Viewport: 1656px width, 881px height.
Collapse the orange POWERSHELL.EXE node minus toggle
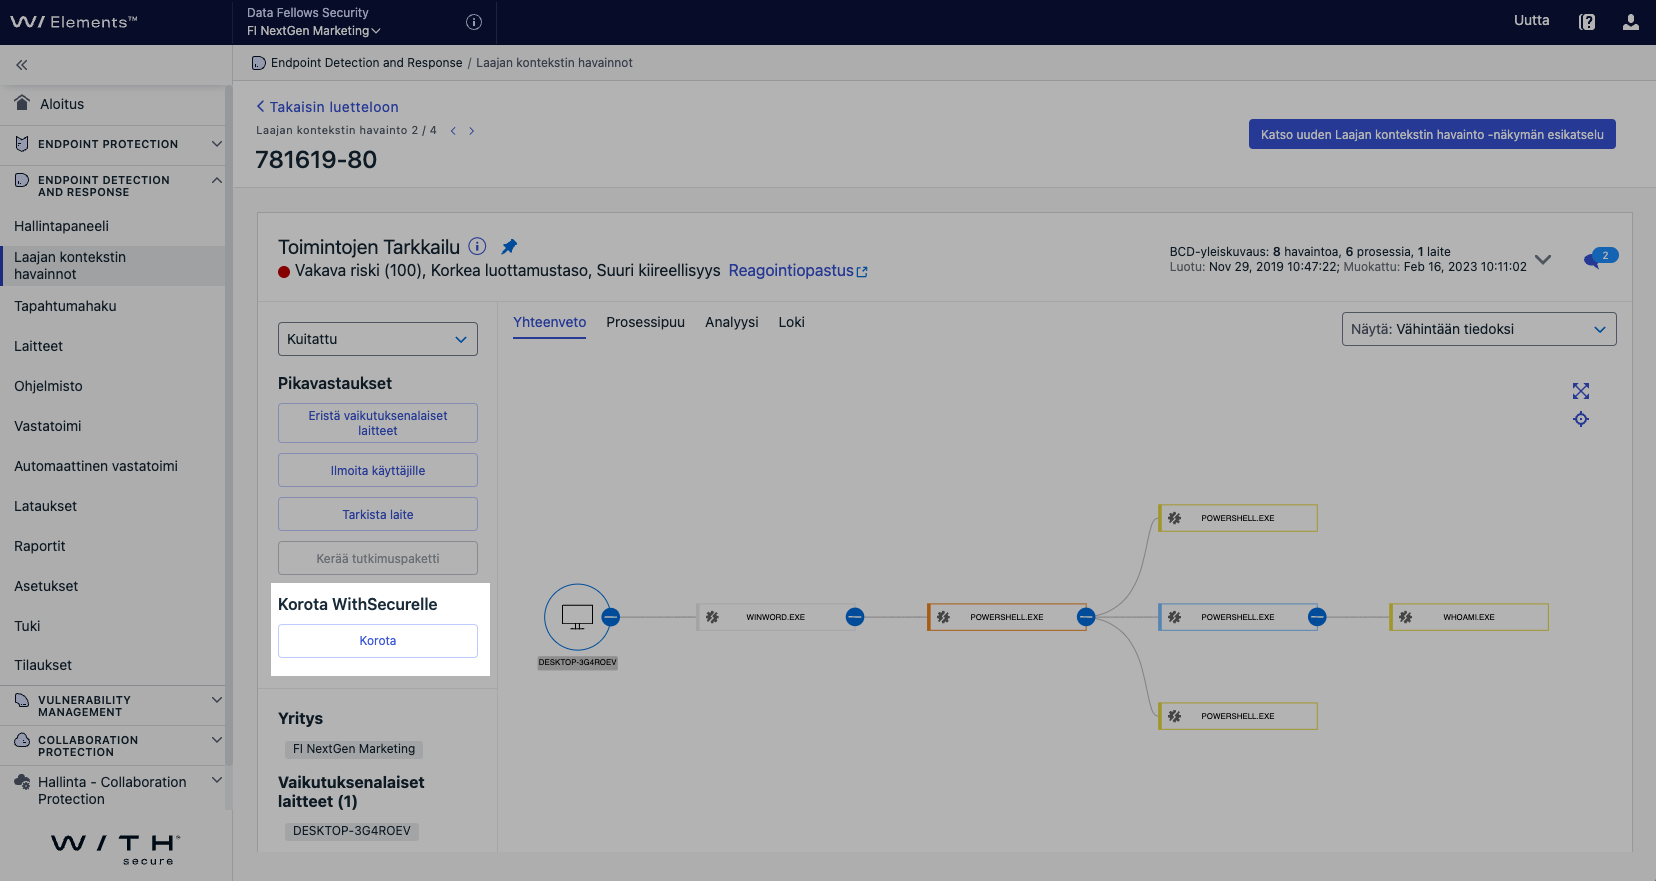pyautogui.click(x=1086, y=617)
